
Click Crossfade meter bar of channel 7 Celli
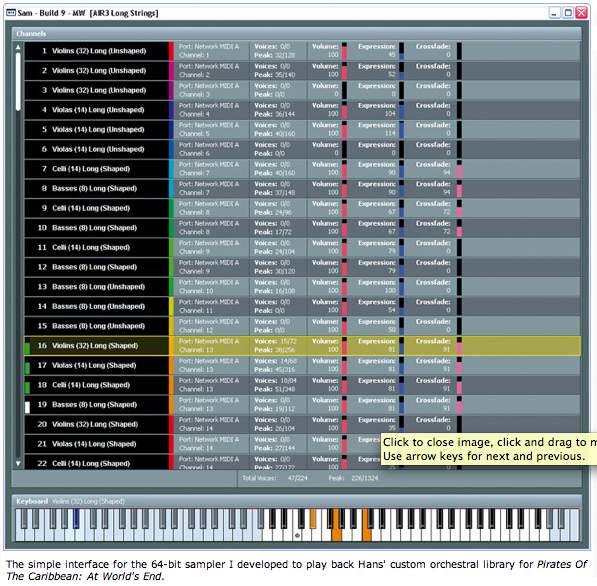pos(459,169)
